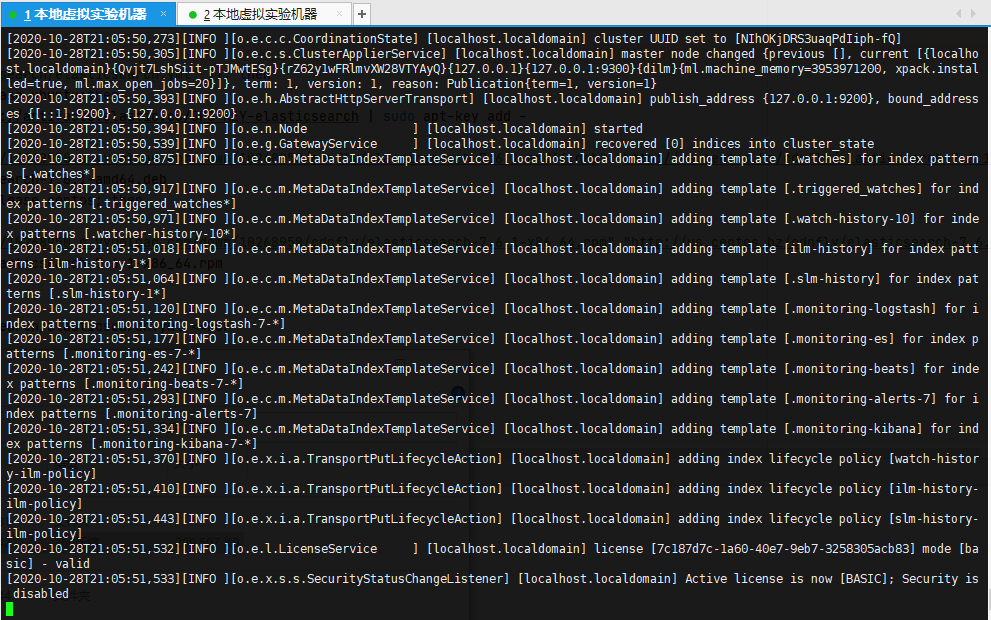Click o.e.g.GatewayService logger name
The height and width of the screenshot is (620, 991).
(307, 143)
